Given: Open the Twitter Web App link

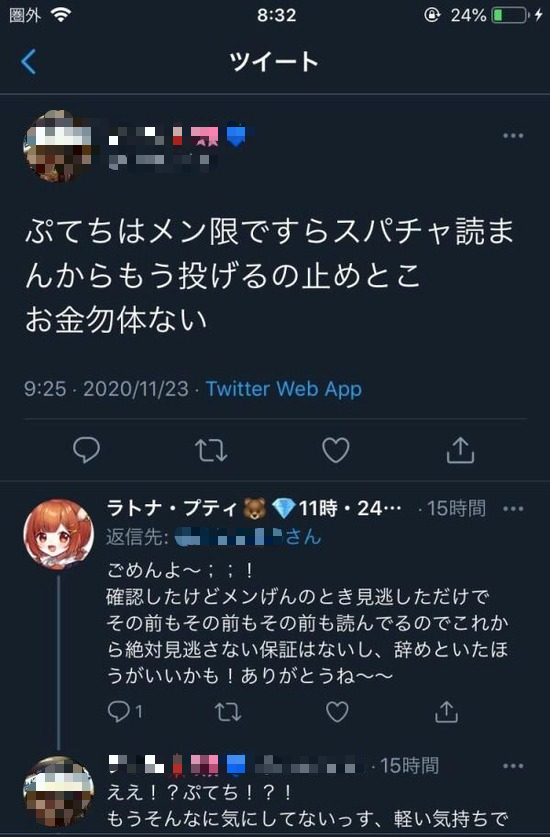Looking at the screenshot, I should point(284,389).
